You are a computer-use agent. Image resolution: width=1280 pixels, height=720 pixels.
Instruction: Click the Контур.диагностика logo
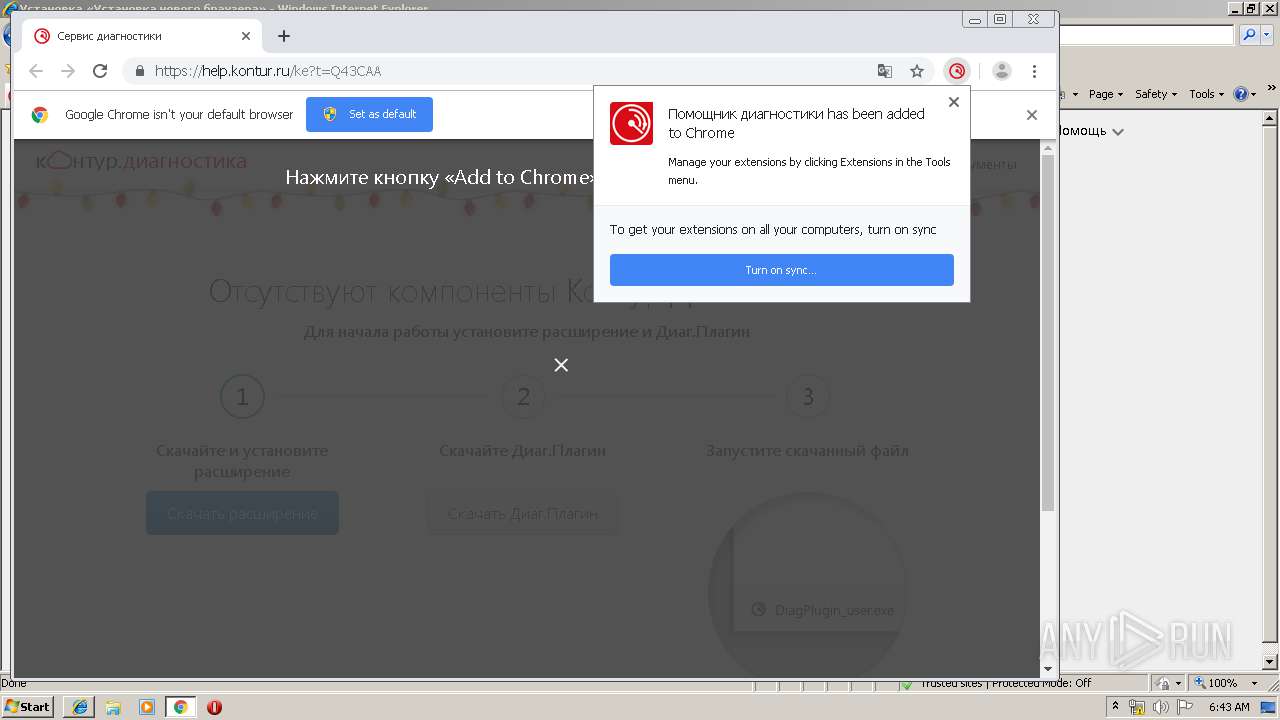pos(141,161)
